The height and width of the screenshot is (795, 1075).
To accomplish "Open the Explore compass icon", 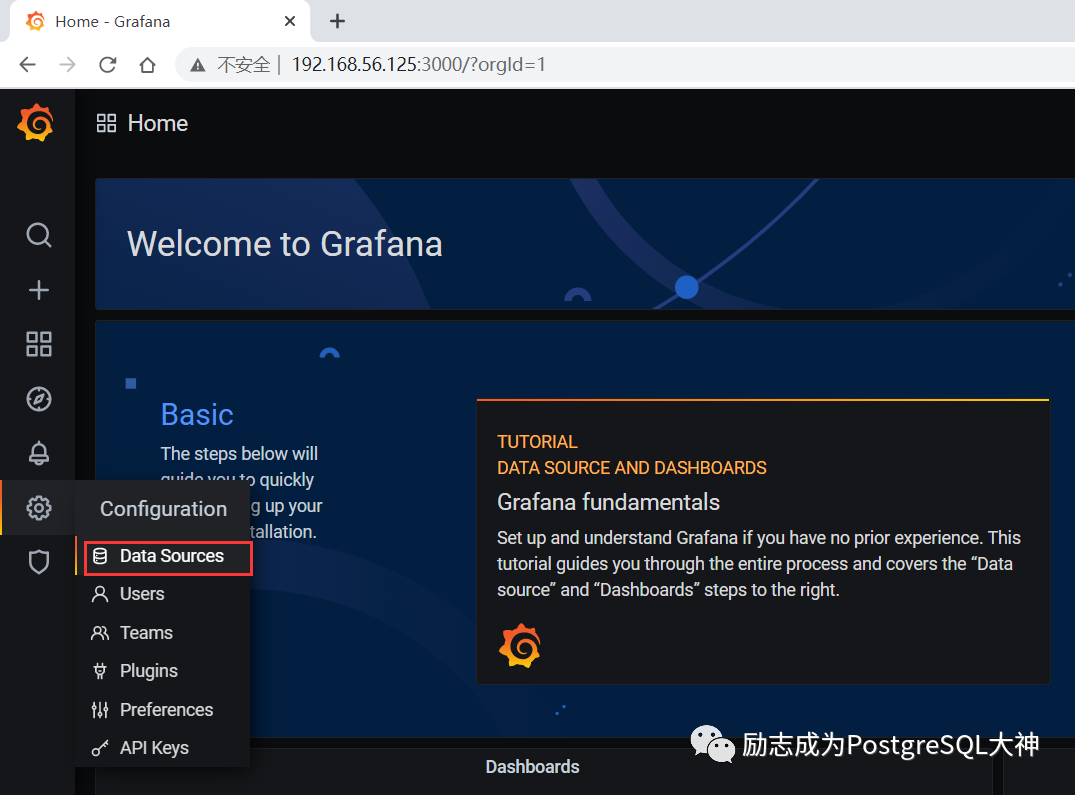I will tap(38, 399).
